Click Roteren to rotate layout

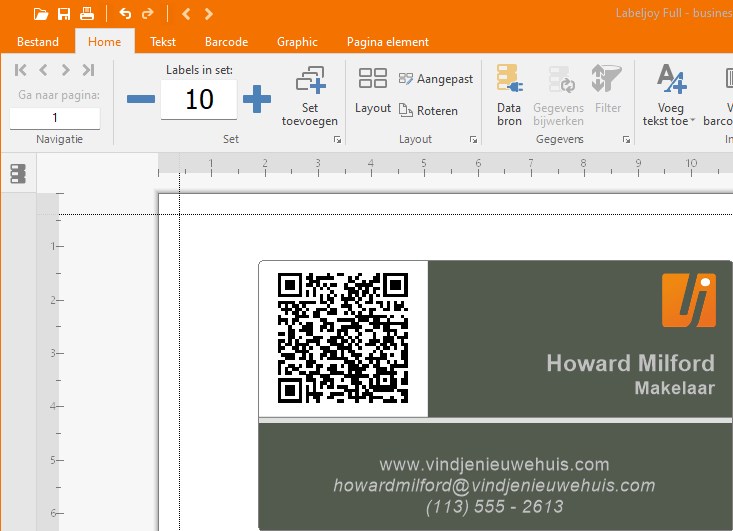coord(428,111)
